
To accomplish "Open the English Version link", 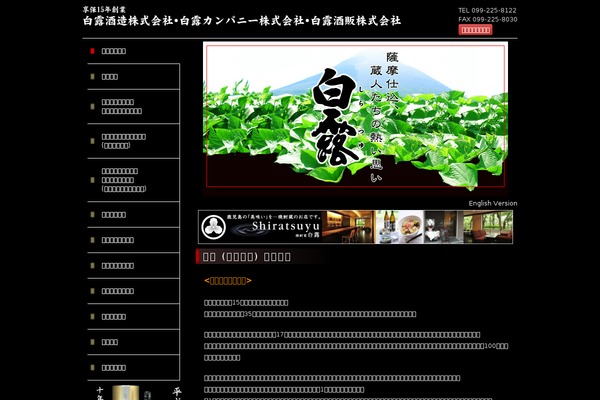I will tap(493, 203).
